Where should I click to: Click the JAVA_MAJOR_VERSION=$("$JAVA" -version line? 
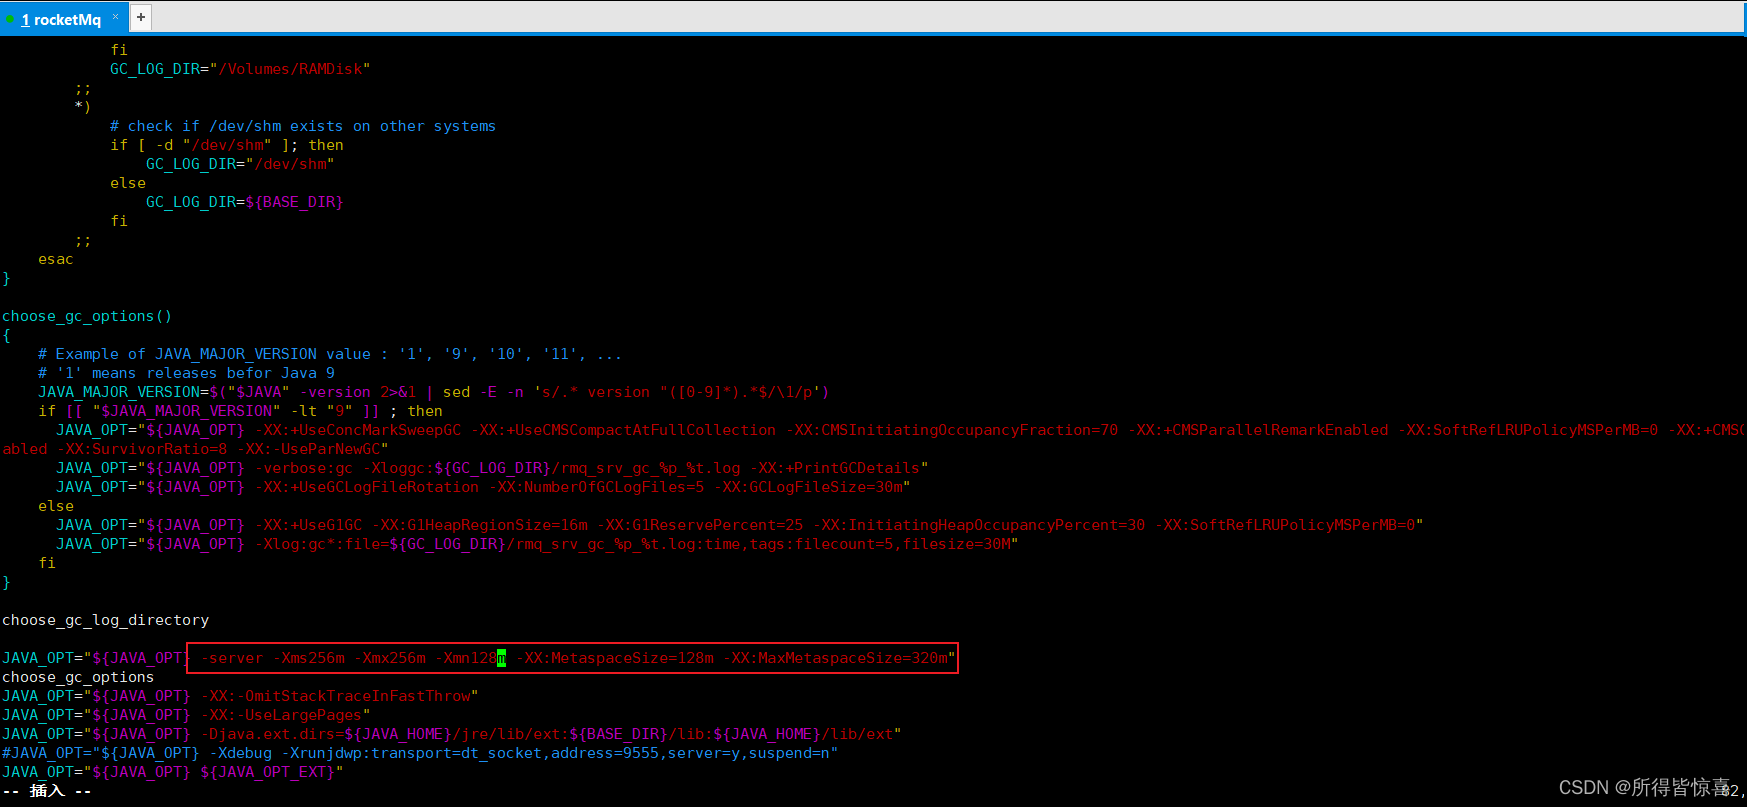coord(434,392)
